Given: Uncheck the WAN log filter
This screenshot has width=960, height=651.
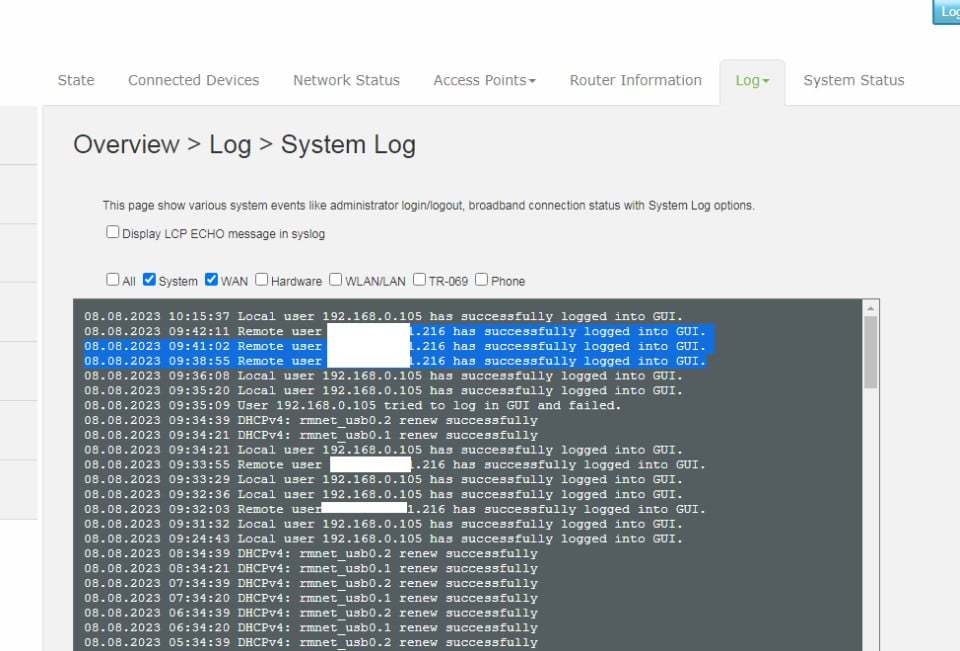Looking at the screenshot, I should (211, 280).
